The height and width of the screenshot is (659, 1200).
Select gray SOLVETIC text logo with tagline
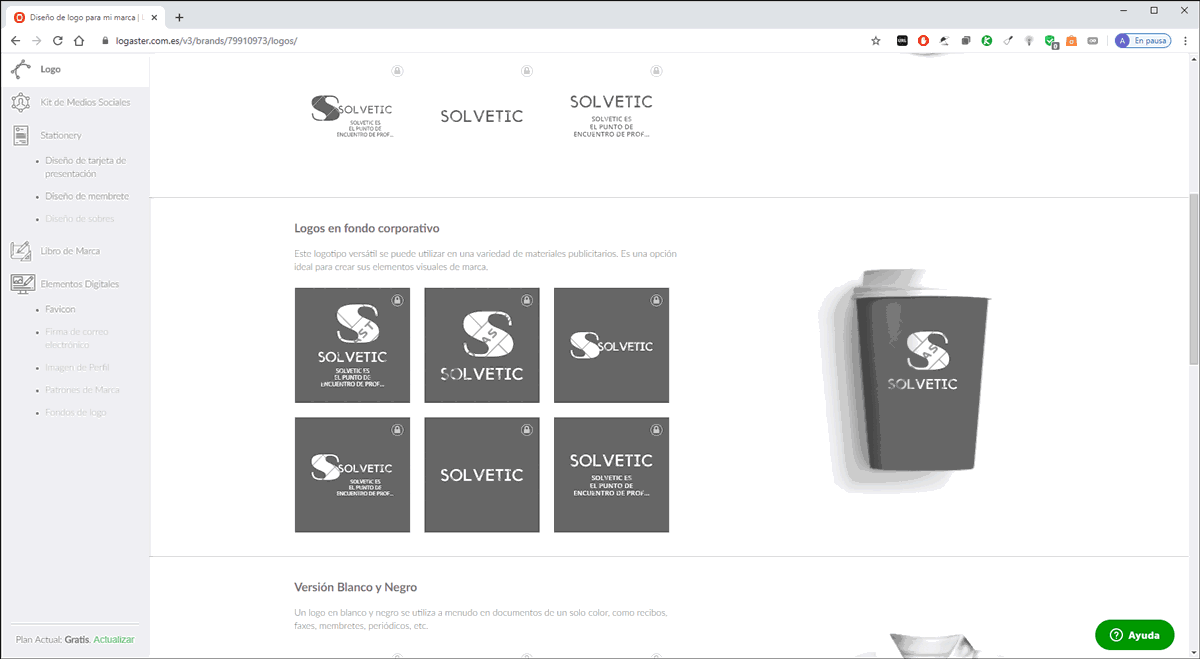(611, 475)
